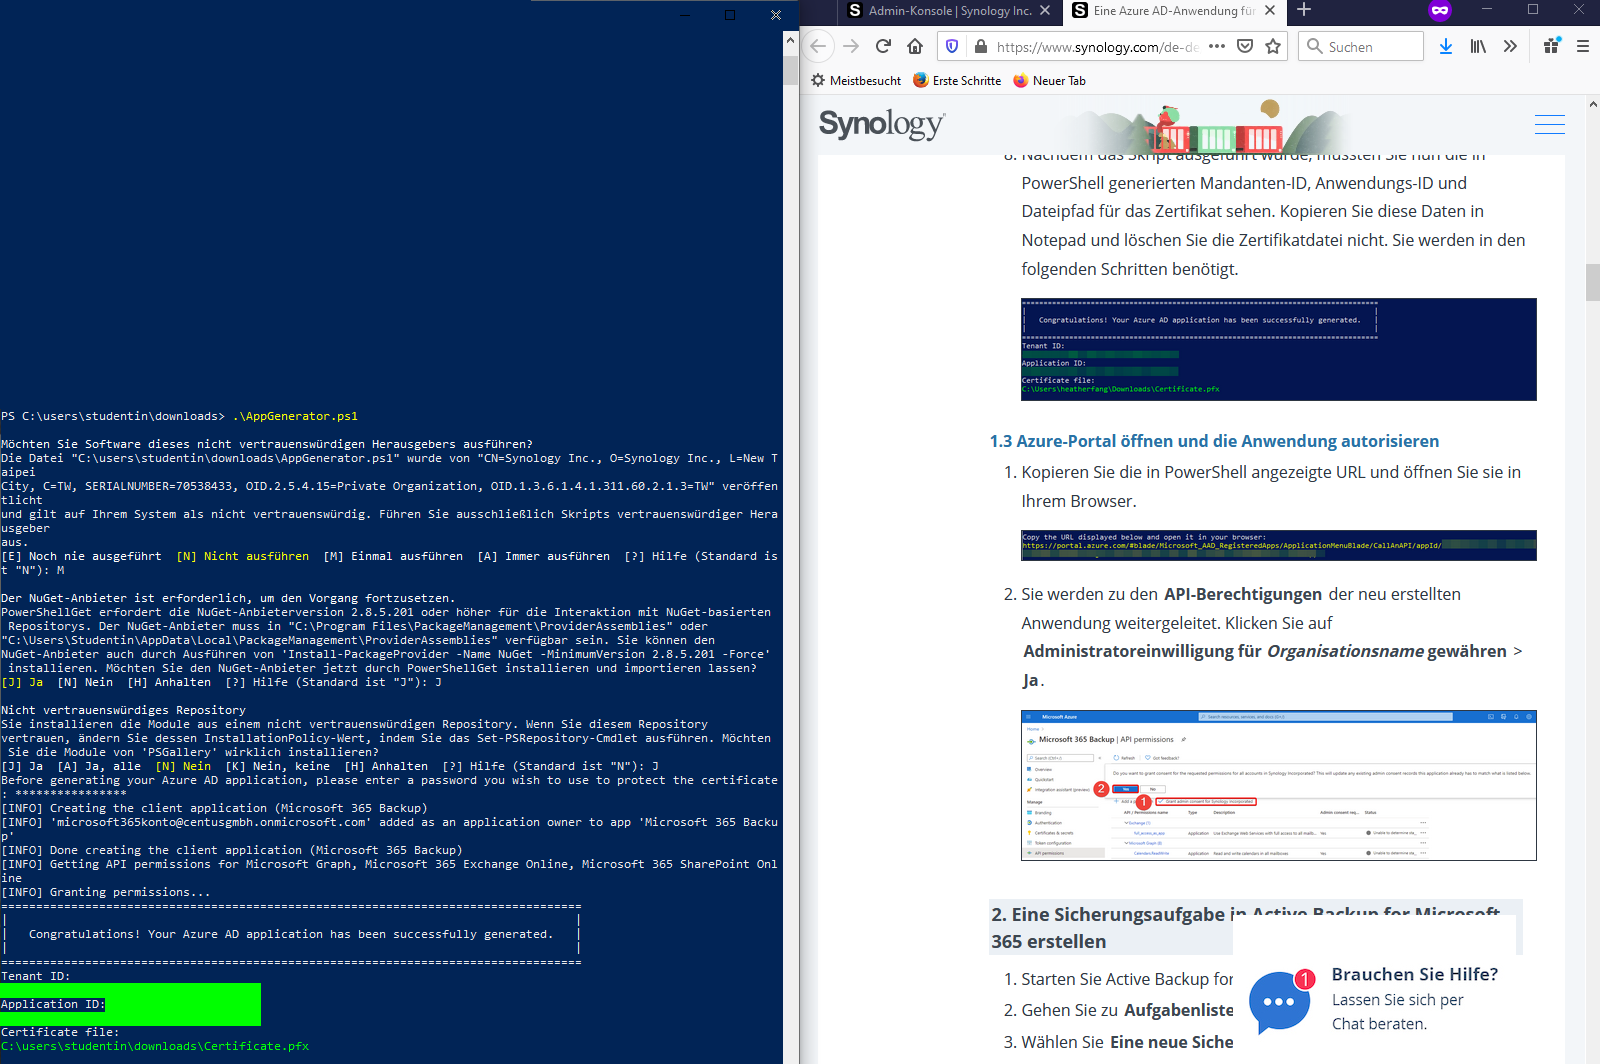The width and height of the screenshot is (1604, 1064).
Task: Open the Copy the URL screenshot image
Action: point(1278,545)
